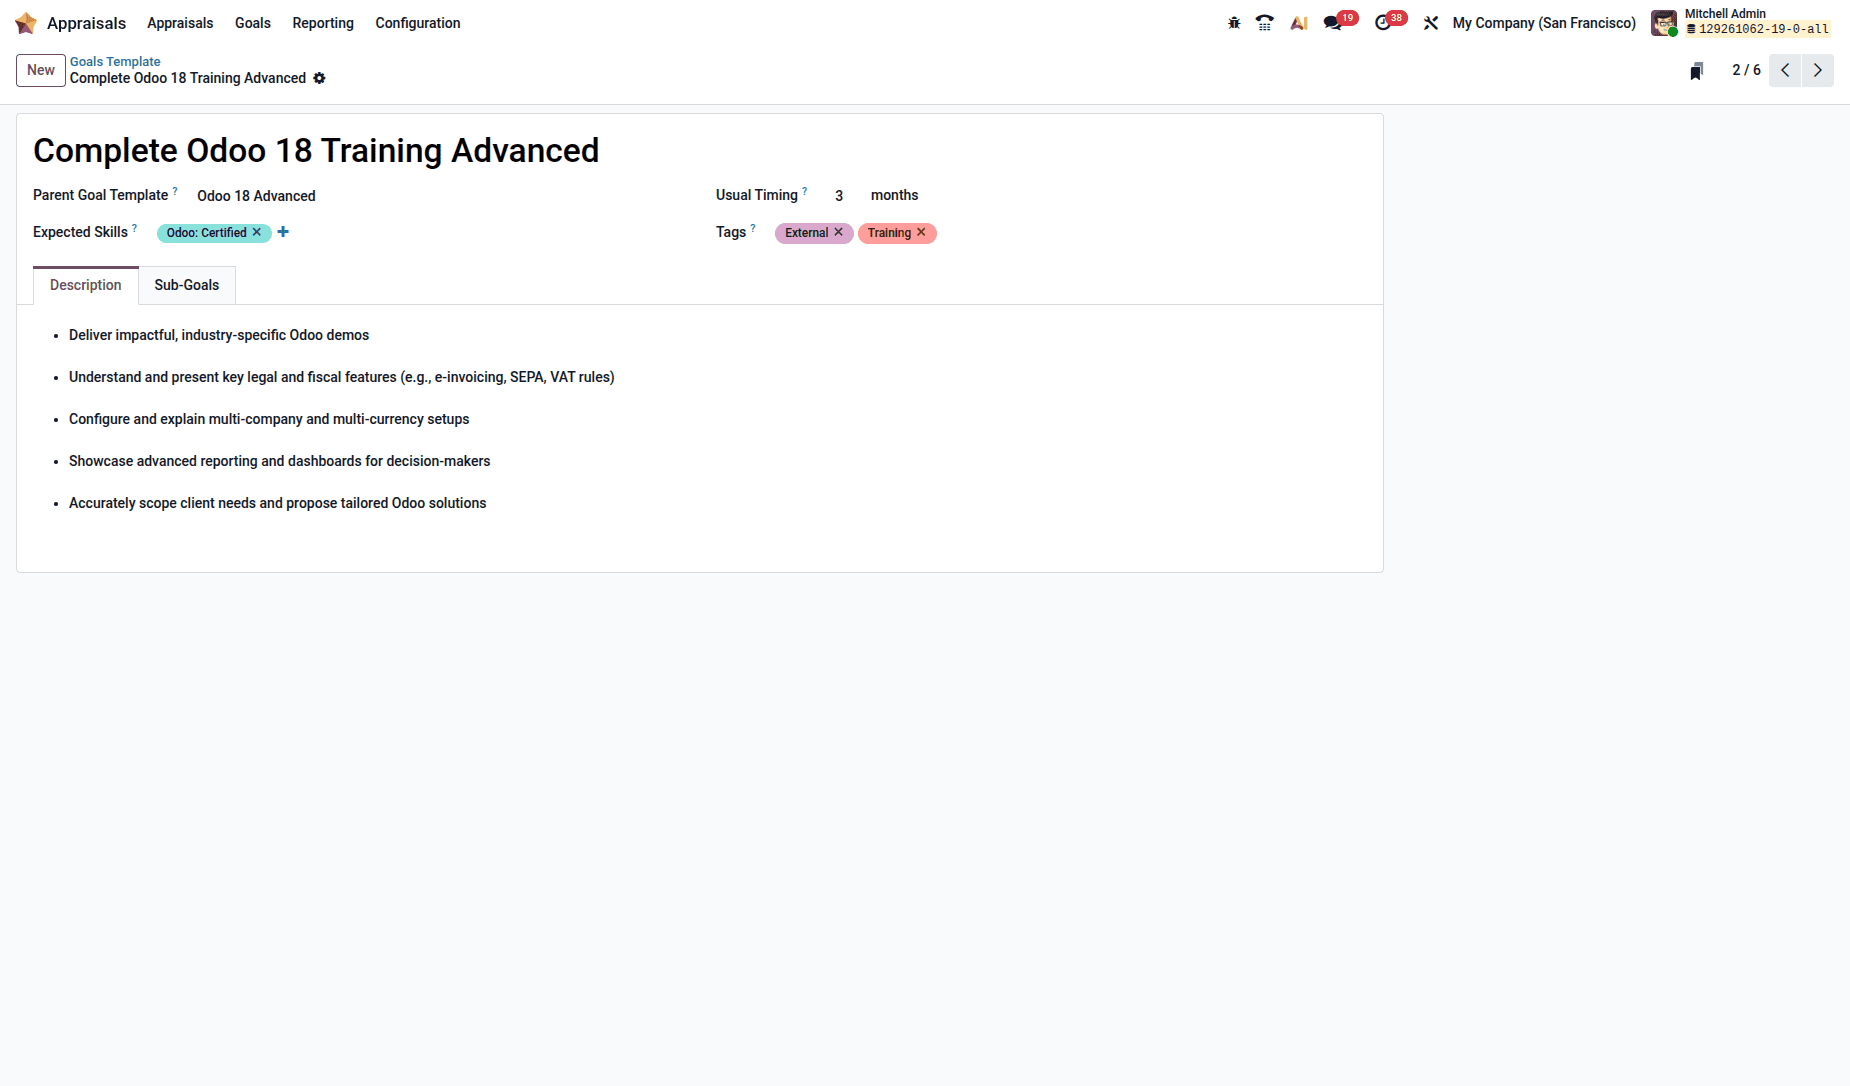This screenshot has height=1086, width=1850.
Task: Select the Description tab
Action: pyautogui.click(x=86, y=285)
